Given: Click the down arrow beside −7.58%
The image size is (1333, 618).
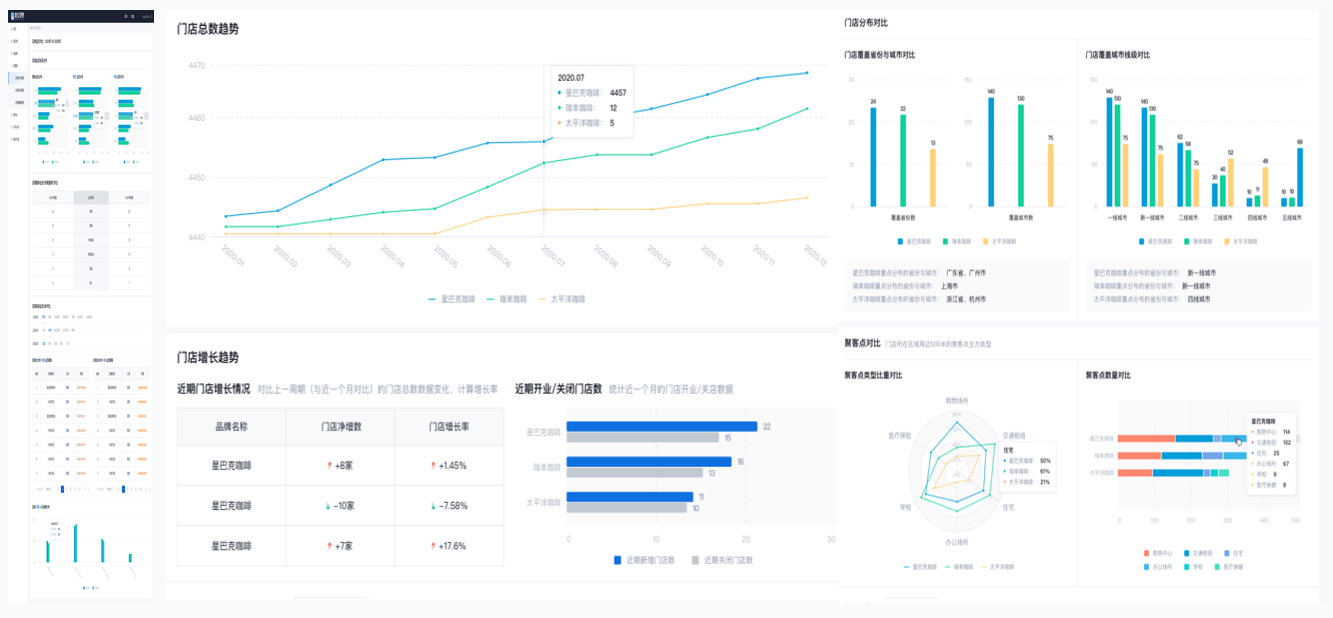Looking at the screenshot, I should (x=433, y=506).
